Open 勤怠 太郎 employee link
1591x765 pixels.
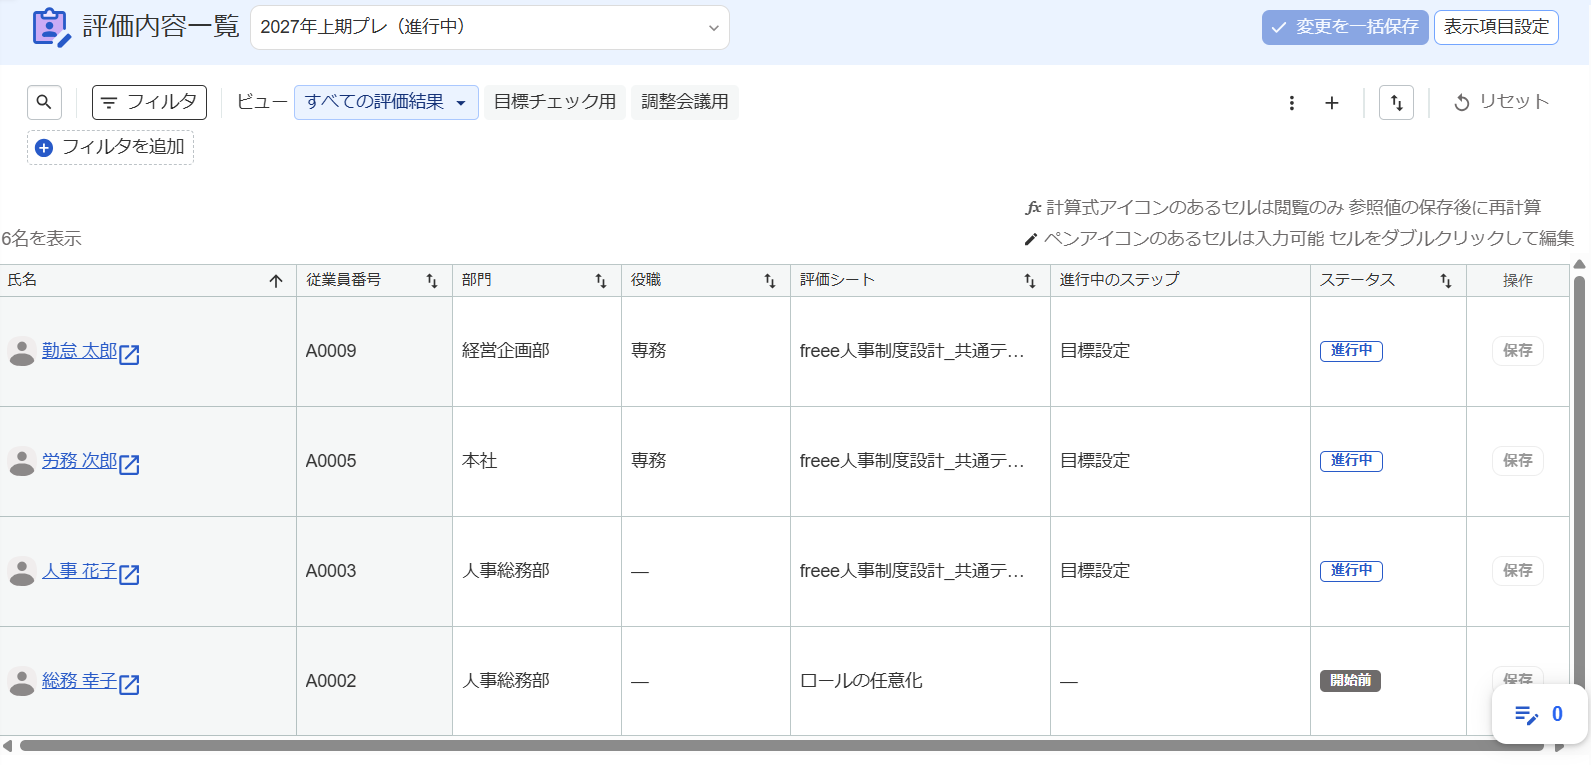click(x=80, y=351)
